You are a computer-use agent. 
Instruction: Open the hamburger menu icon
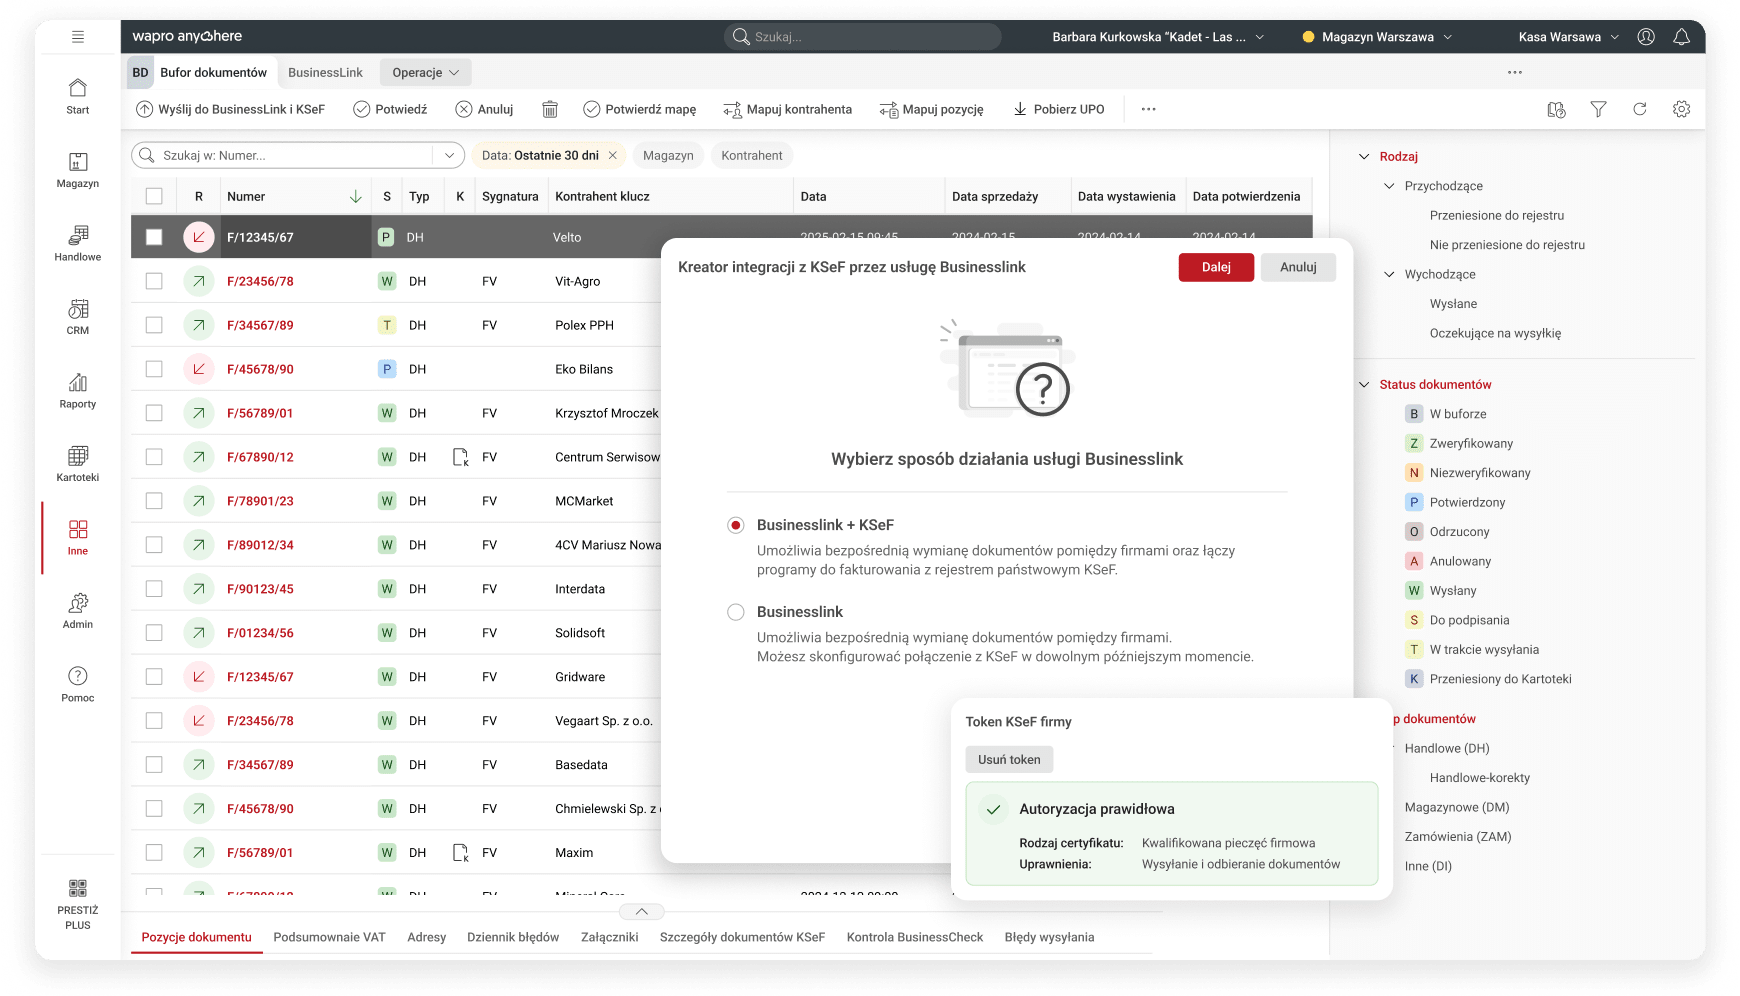pos(78,37)
